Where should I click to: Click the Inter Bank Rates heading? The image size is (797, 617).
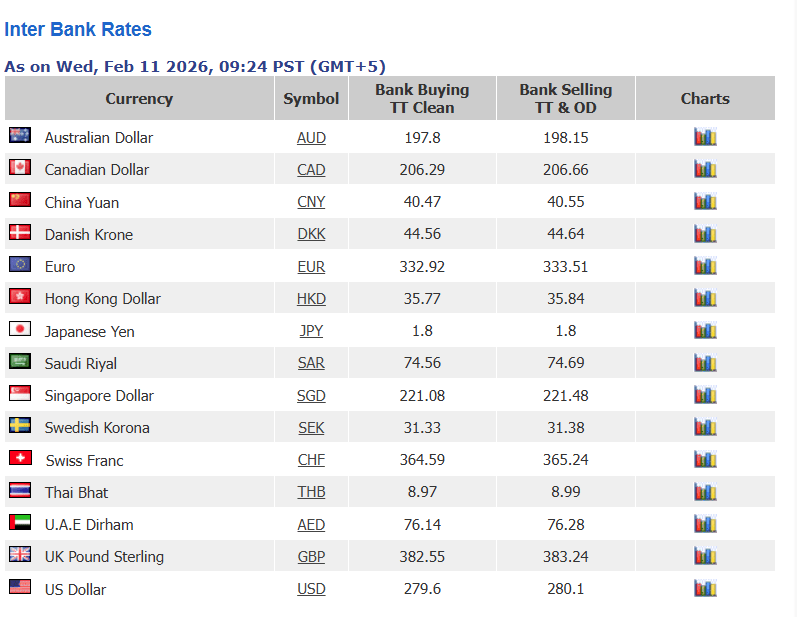78,29
